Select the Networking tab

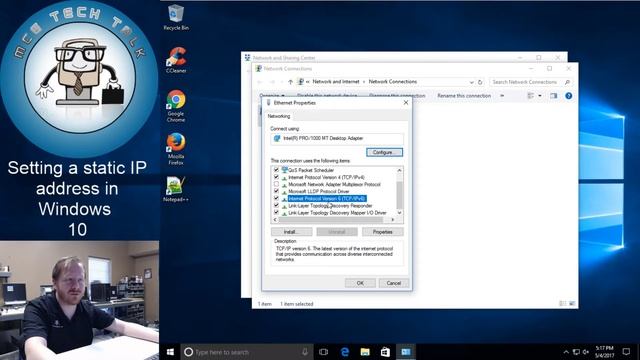[x=279, y=116]
